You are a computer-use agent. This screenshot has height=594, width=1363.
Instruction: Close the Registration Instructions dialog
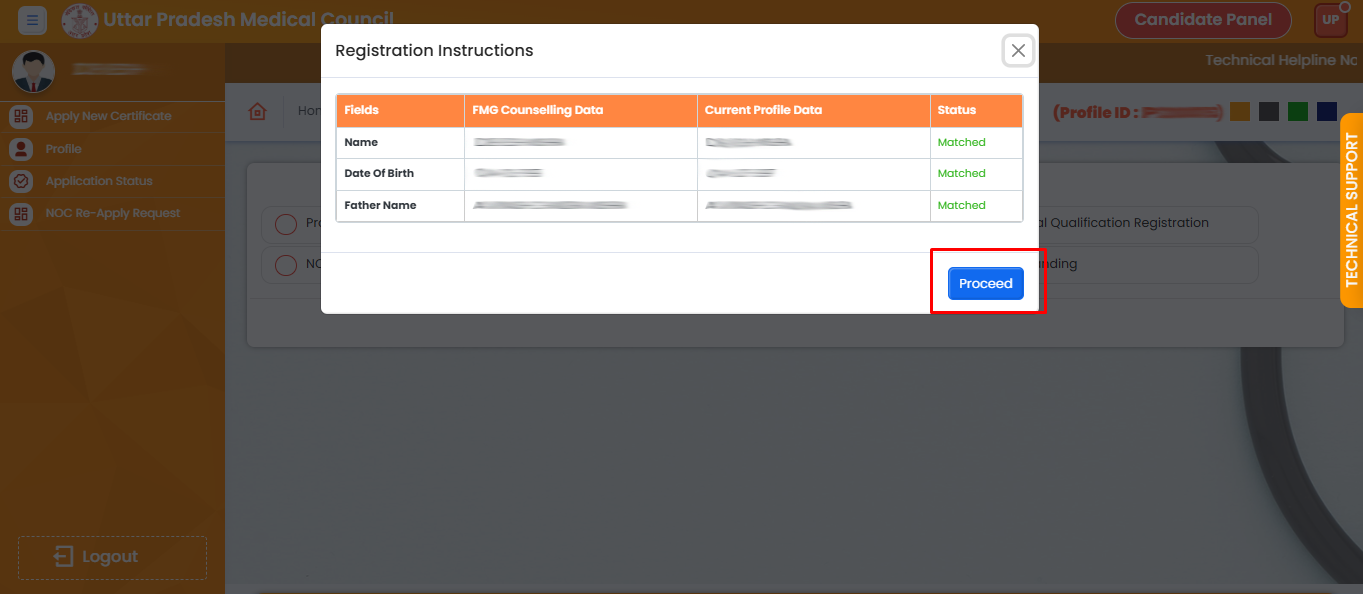pos(1017,51)
